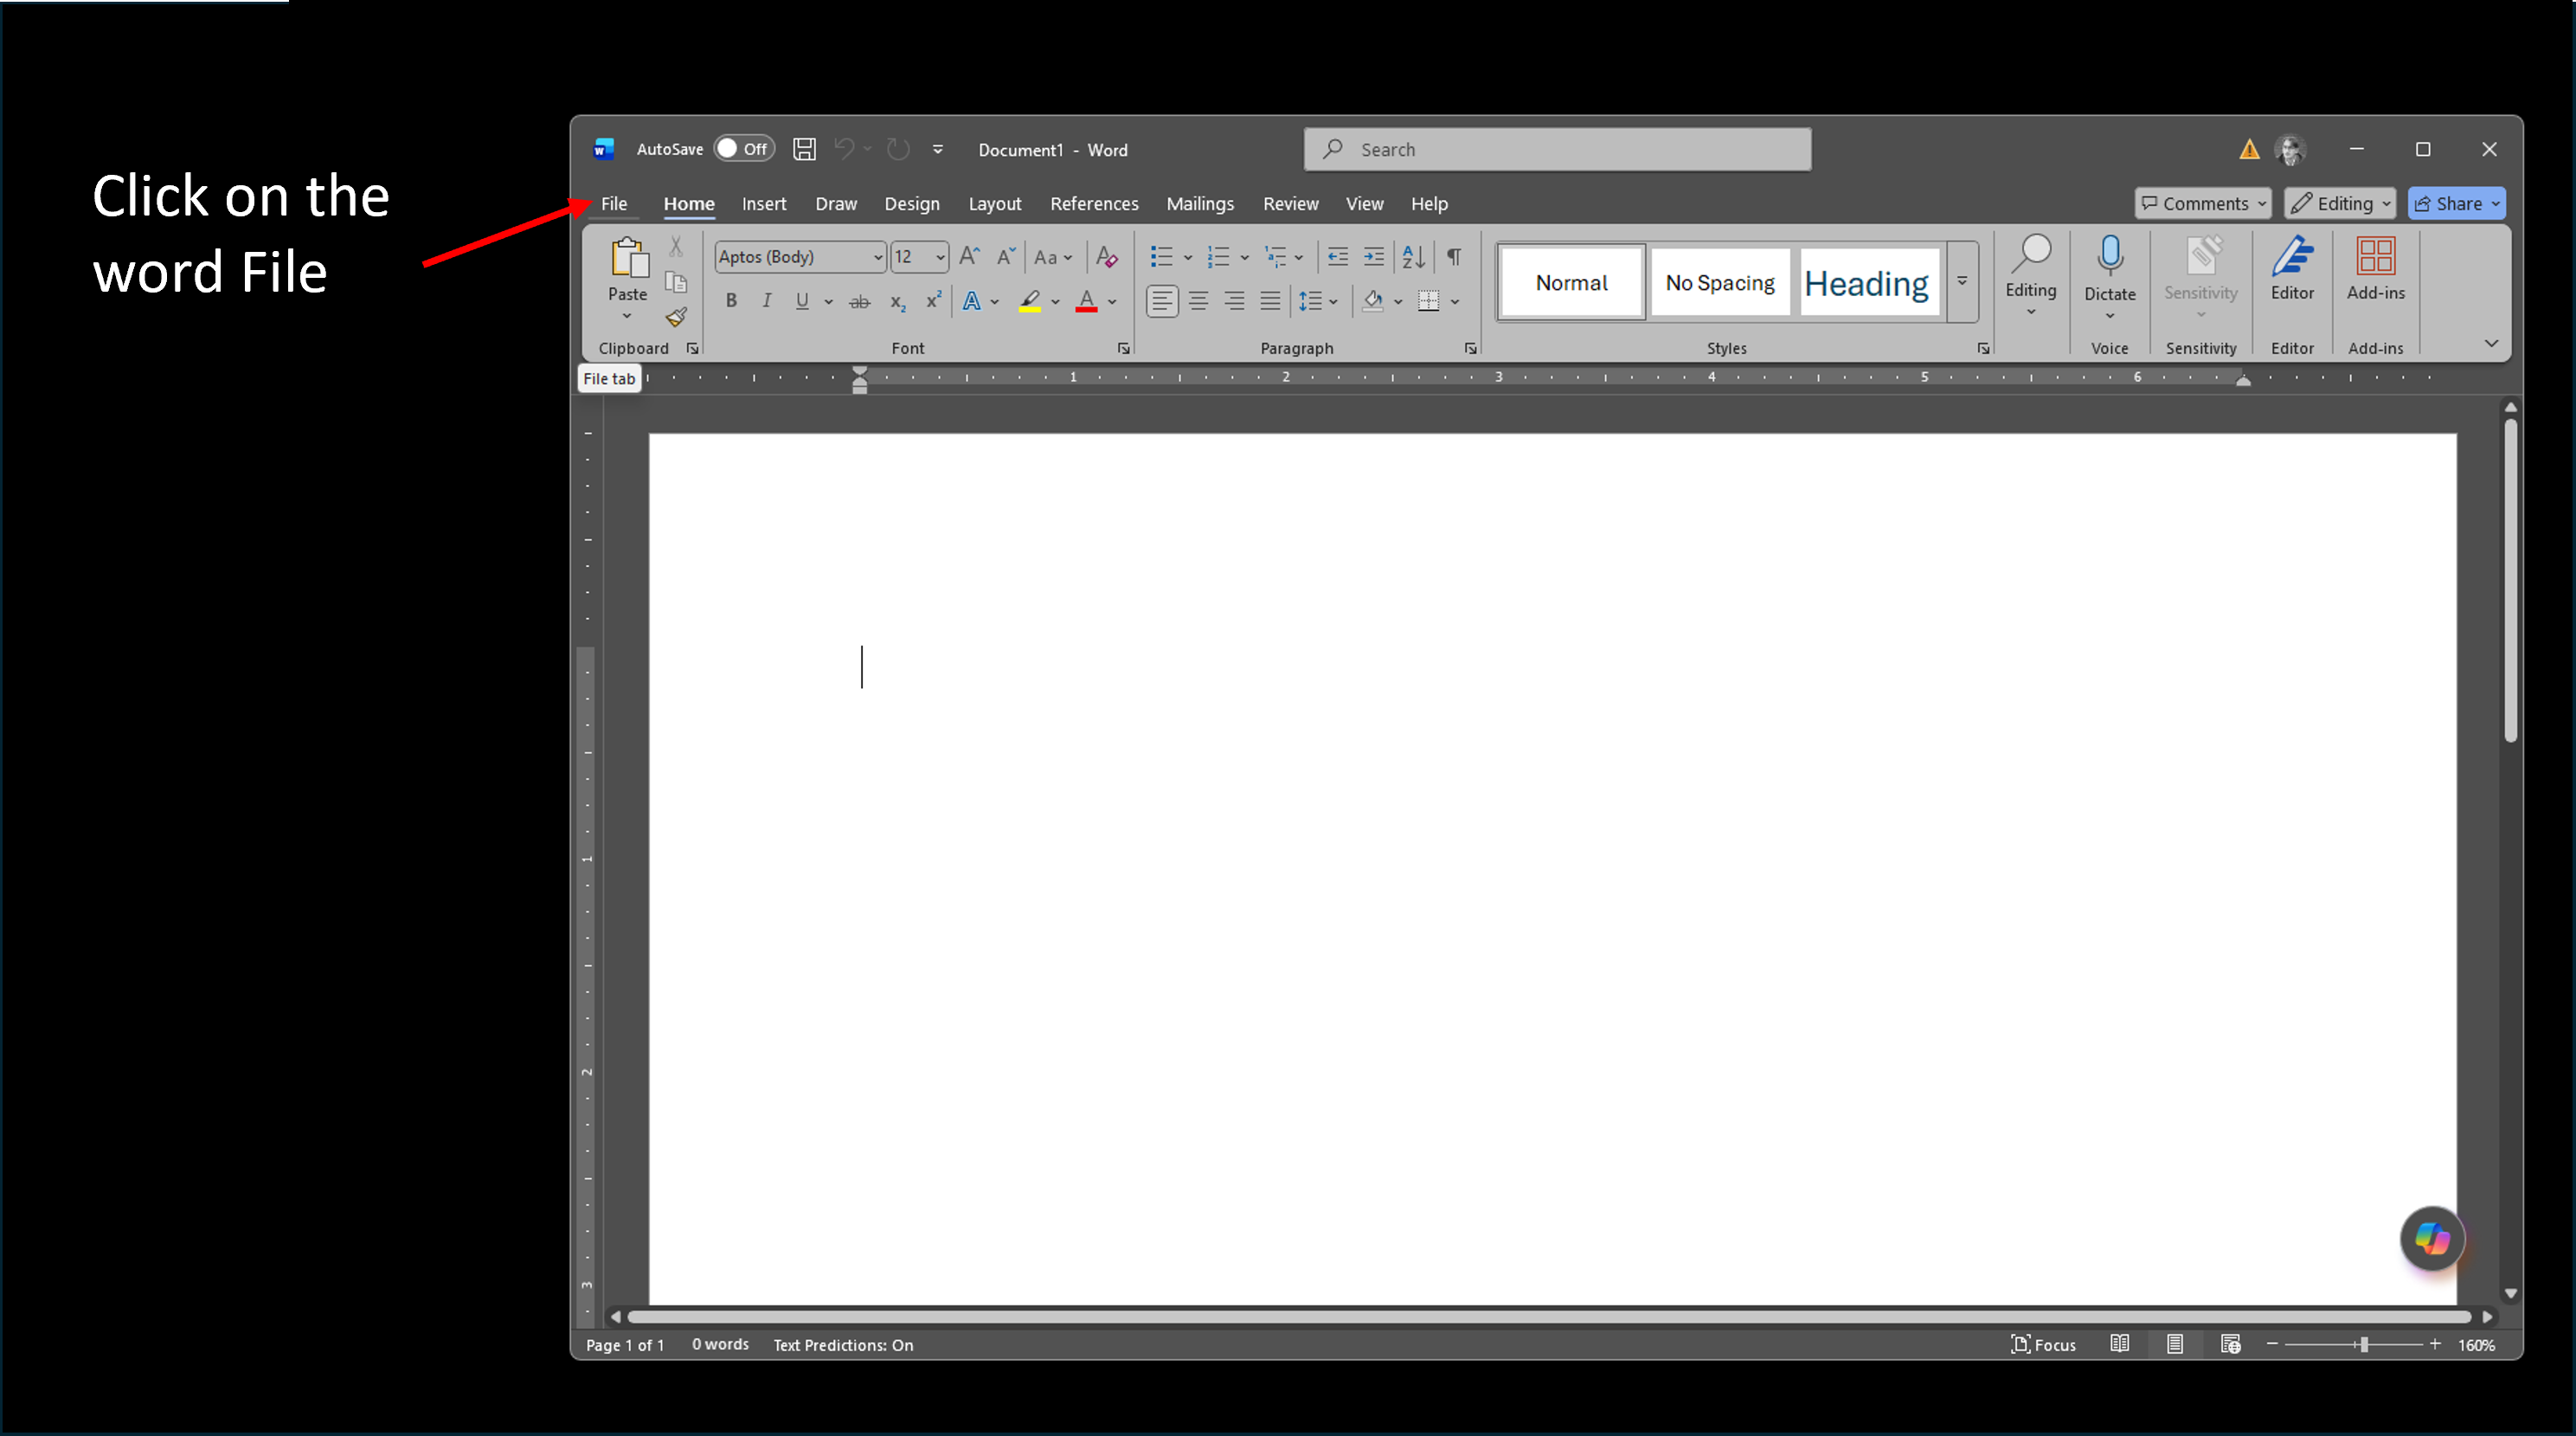Click the File tab
Viewport: 2576px width, 1436px height.
(614, 204)
